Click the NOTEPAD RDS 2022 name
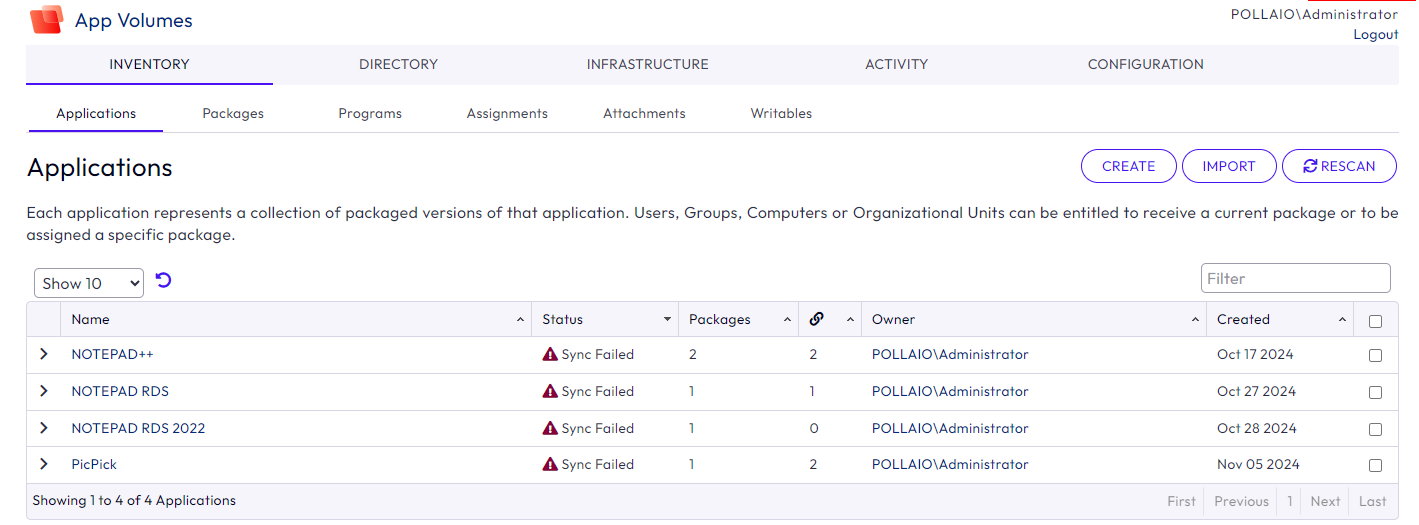1419x525 pixels. (x=138, y=428)
